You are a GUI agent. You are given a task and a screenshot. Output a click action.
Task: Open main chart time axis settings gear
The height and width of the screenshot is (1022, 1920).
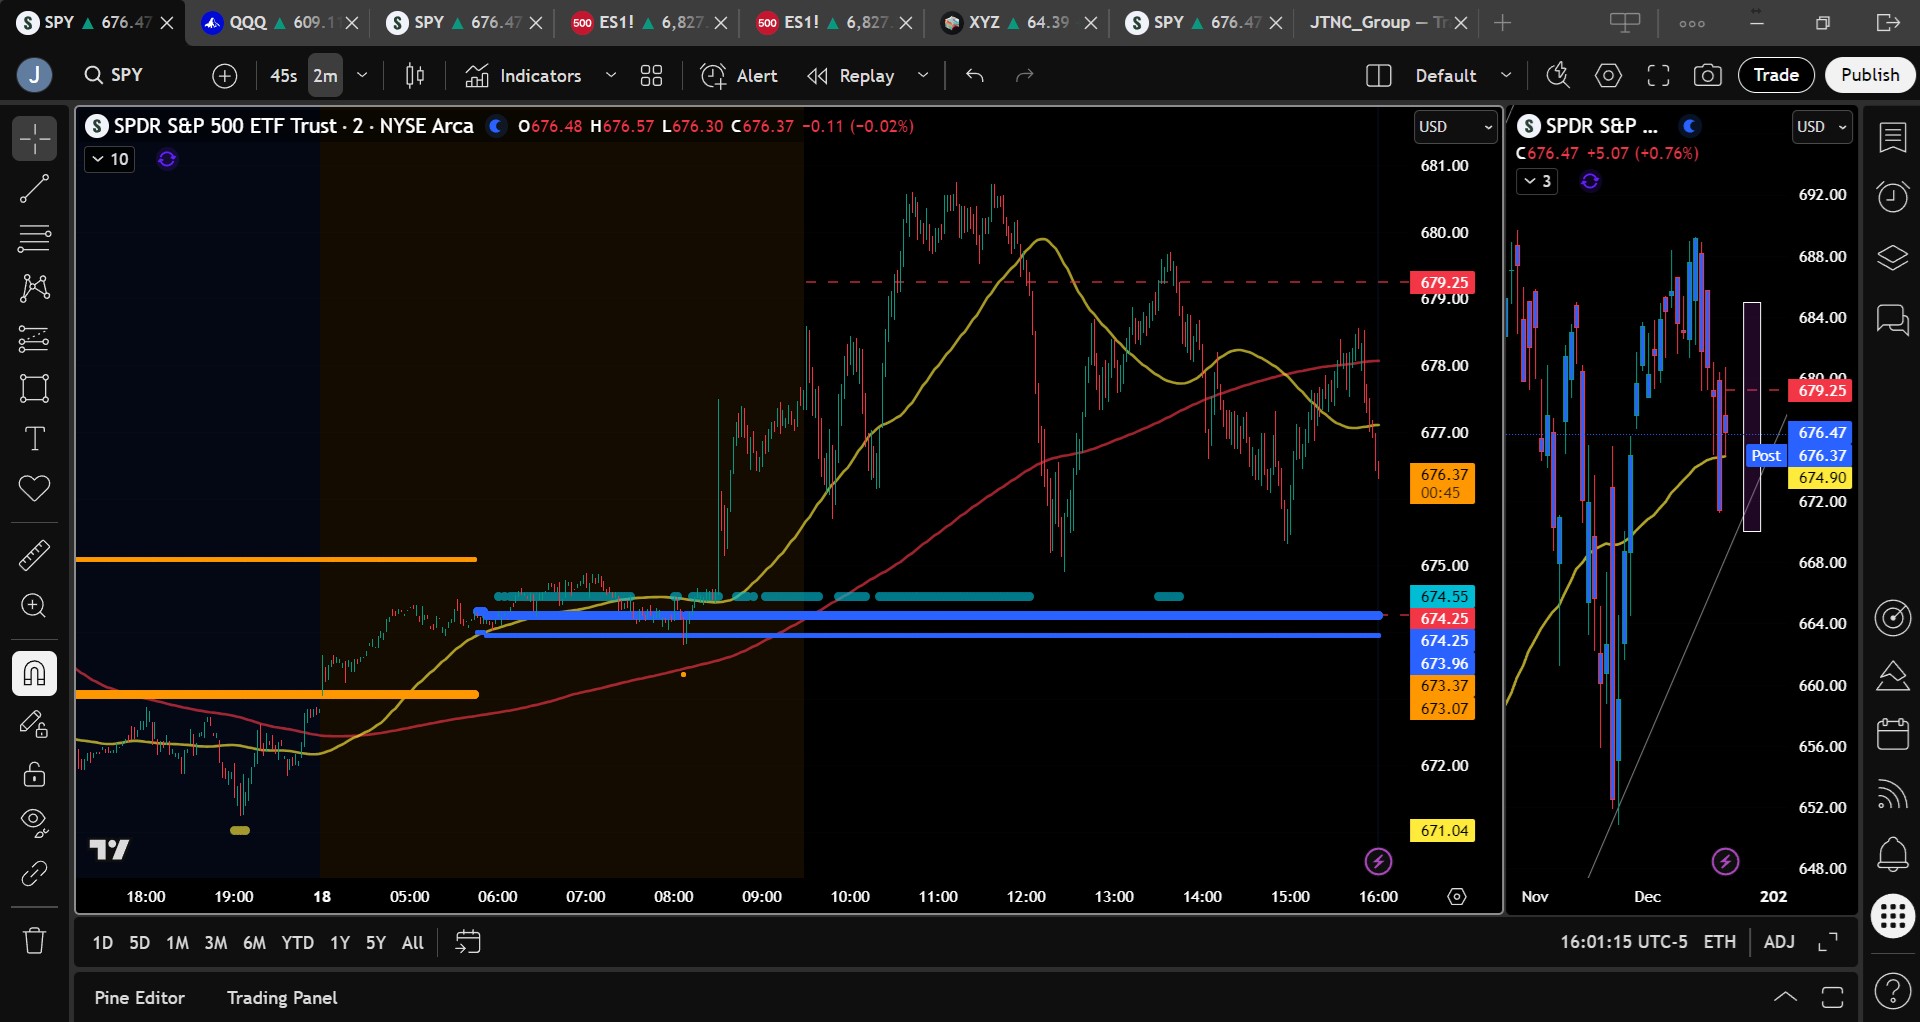click(1457, 897)
